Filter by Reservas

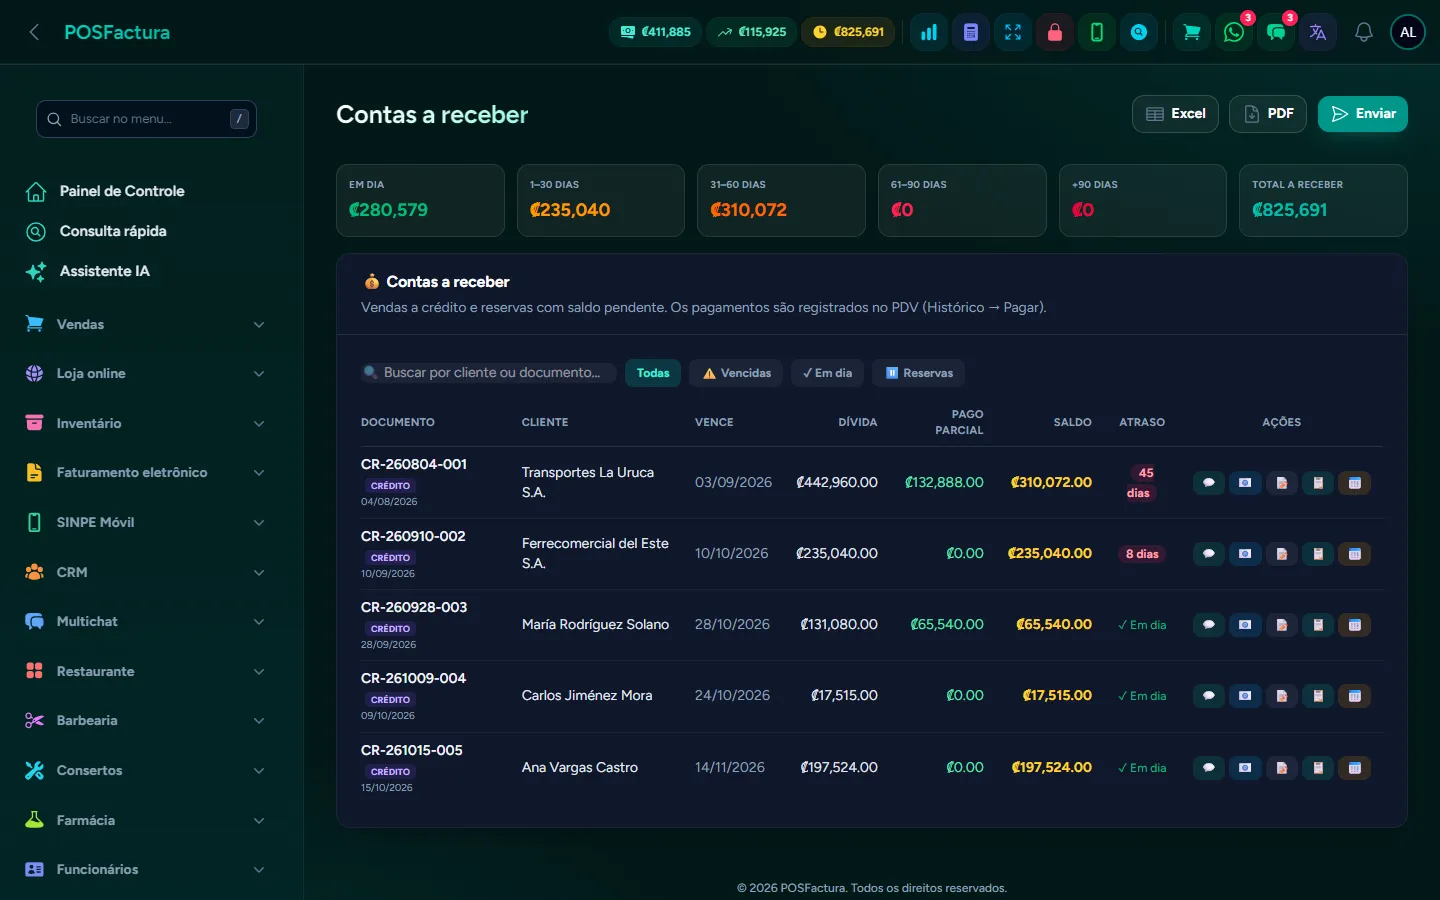click(x=919, y=373)
